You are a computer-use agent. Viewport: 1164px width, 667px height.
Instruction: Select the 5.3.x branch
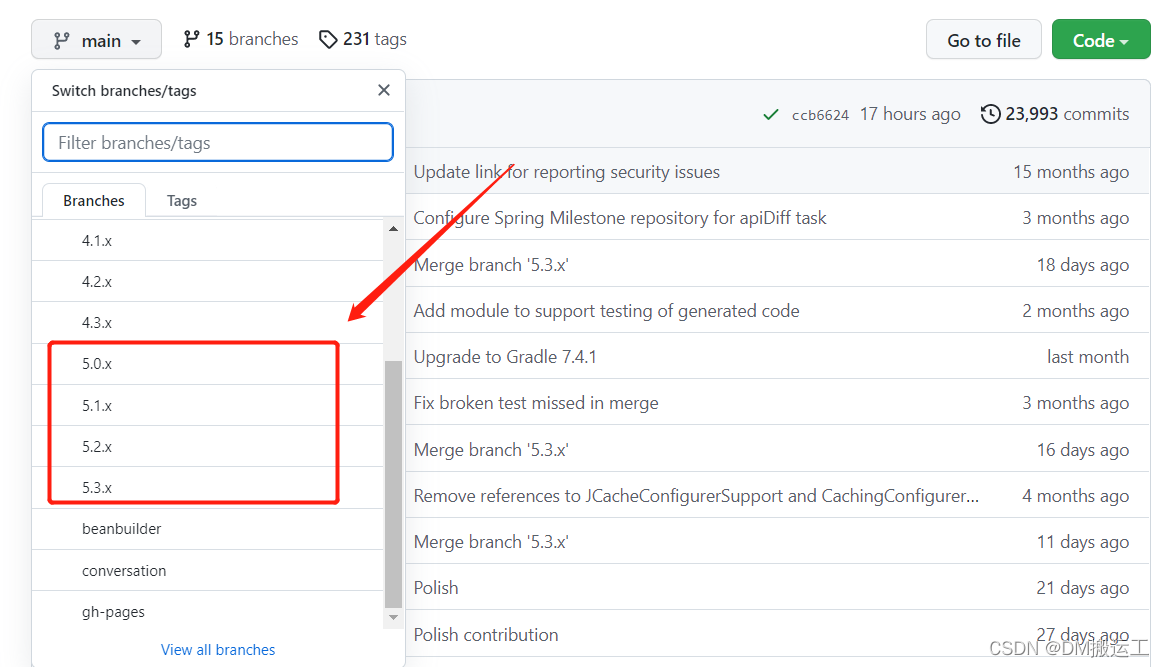208,487
